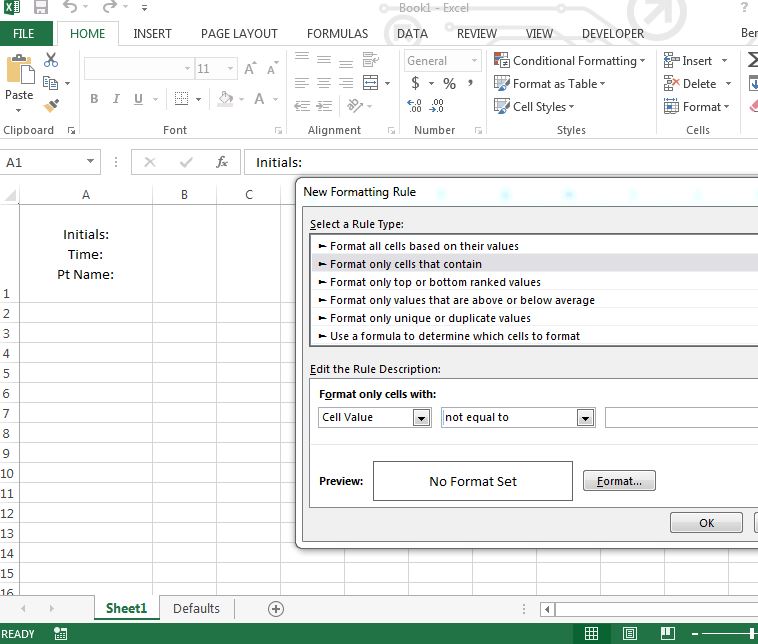
Task: Switch to DATA ribbon tab
Action: (412, 33)
